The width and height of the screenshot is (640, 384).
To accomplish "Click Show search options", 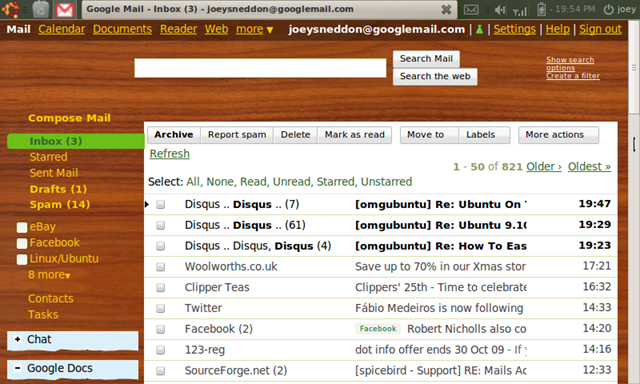I will pyautogui.click(x=570, y=64).
